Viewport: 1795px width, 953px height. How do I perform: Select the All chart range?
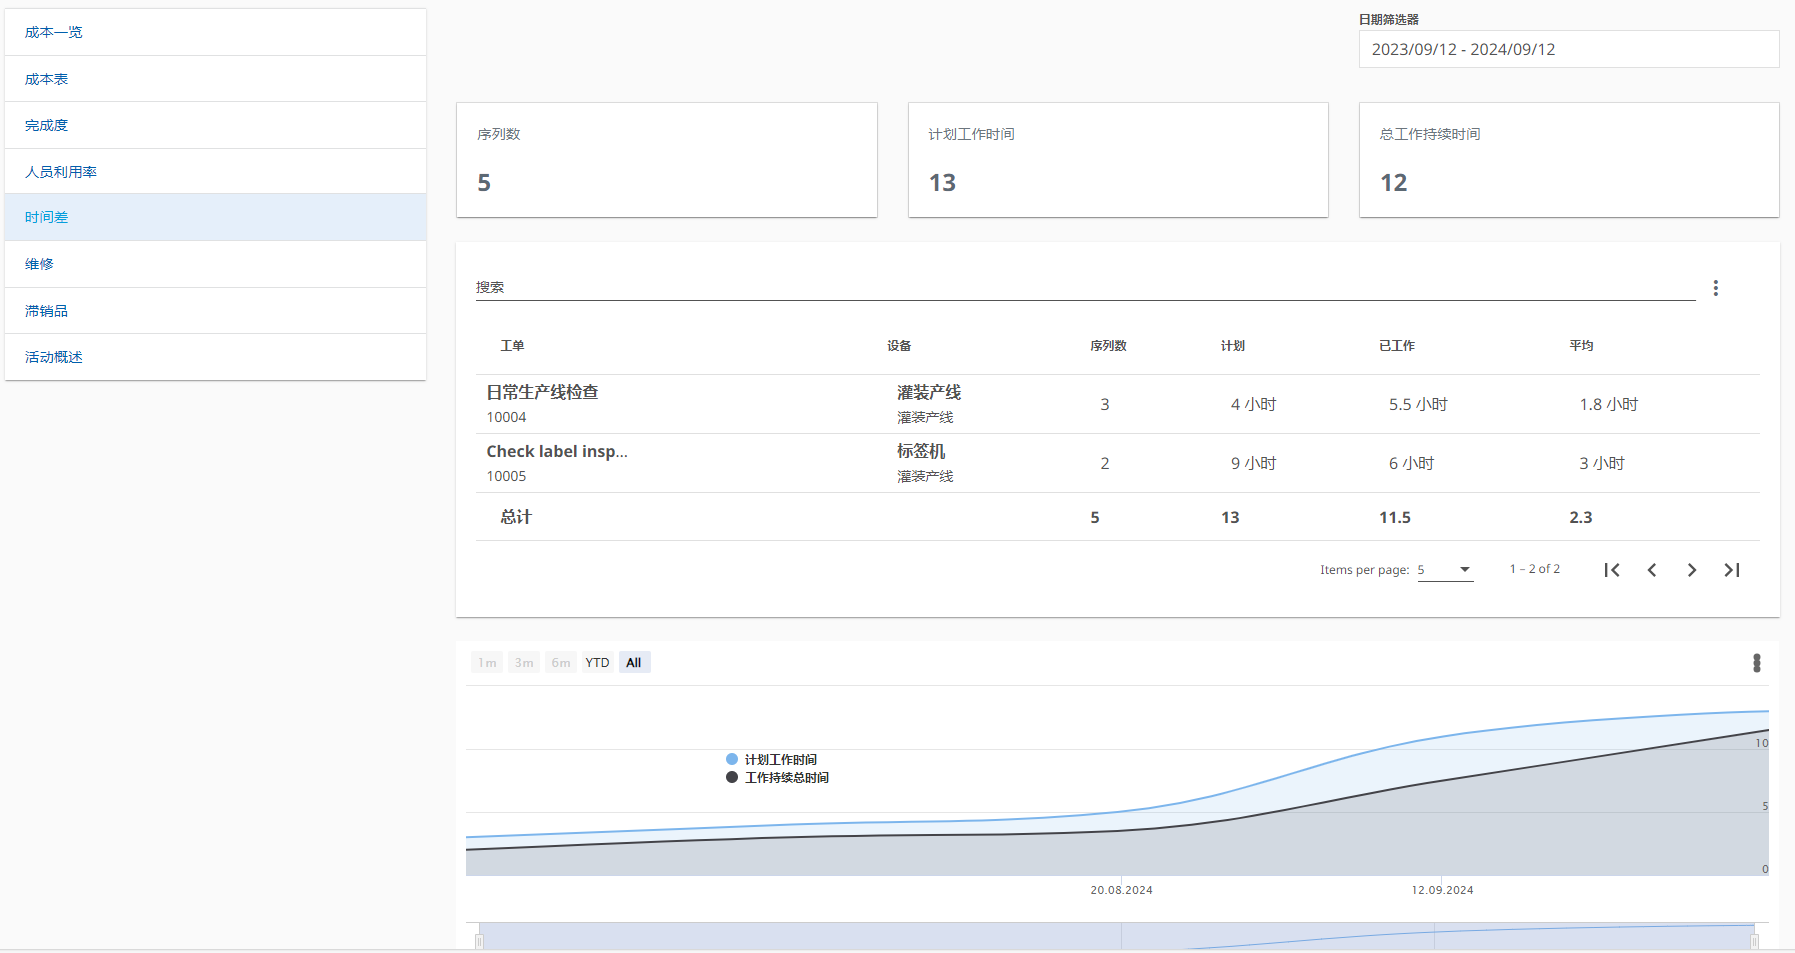pyautogui.click(x=634, y=663)
